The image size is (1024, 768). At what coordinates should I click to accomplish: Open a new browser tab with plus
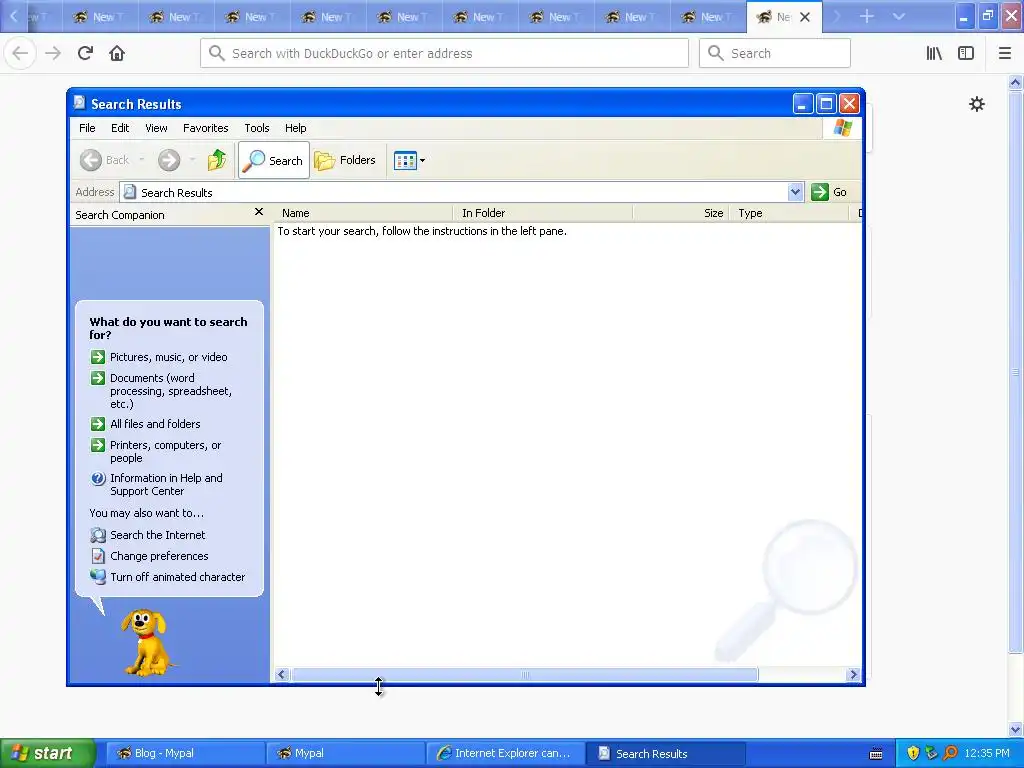(x=867, y=16)
